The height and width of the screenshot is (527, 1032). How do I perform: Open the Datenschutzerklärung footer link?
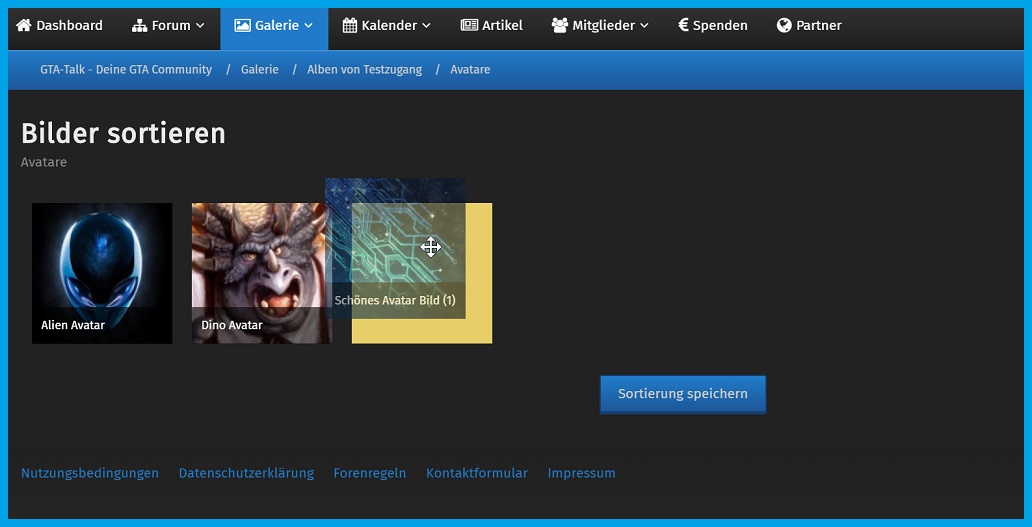pos(246,473)
